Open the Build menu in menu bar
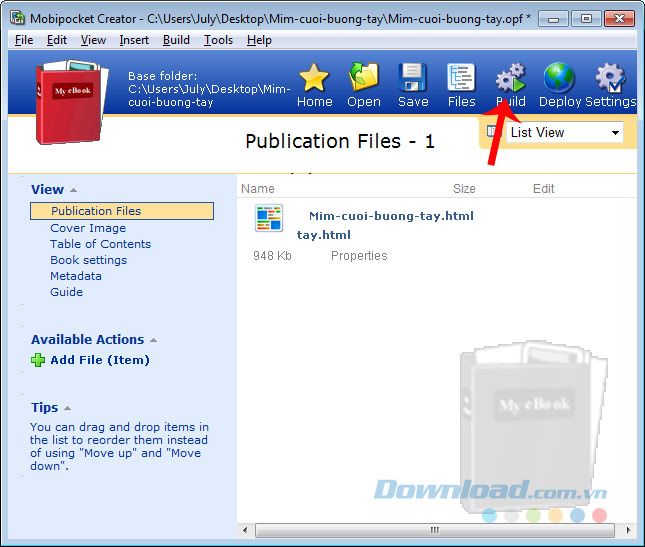The height and width of the screenshot is (547, 645). click(176, 40)
